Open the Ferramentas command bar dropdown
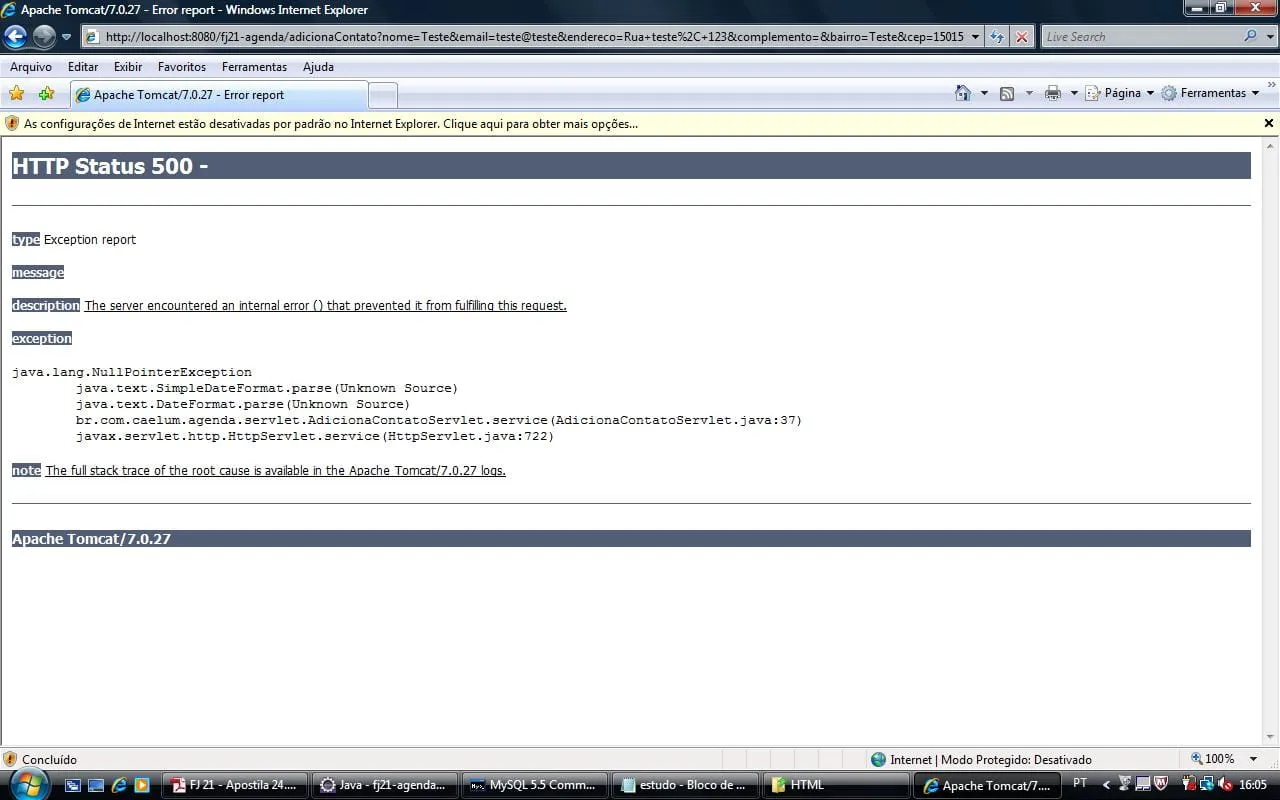1280x800 pixels. coord(1210,93)
